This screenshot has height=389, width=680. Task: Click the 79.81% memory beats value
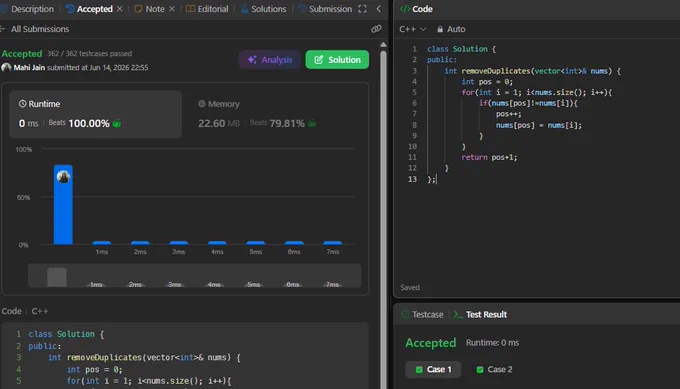287,124
